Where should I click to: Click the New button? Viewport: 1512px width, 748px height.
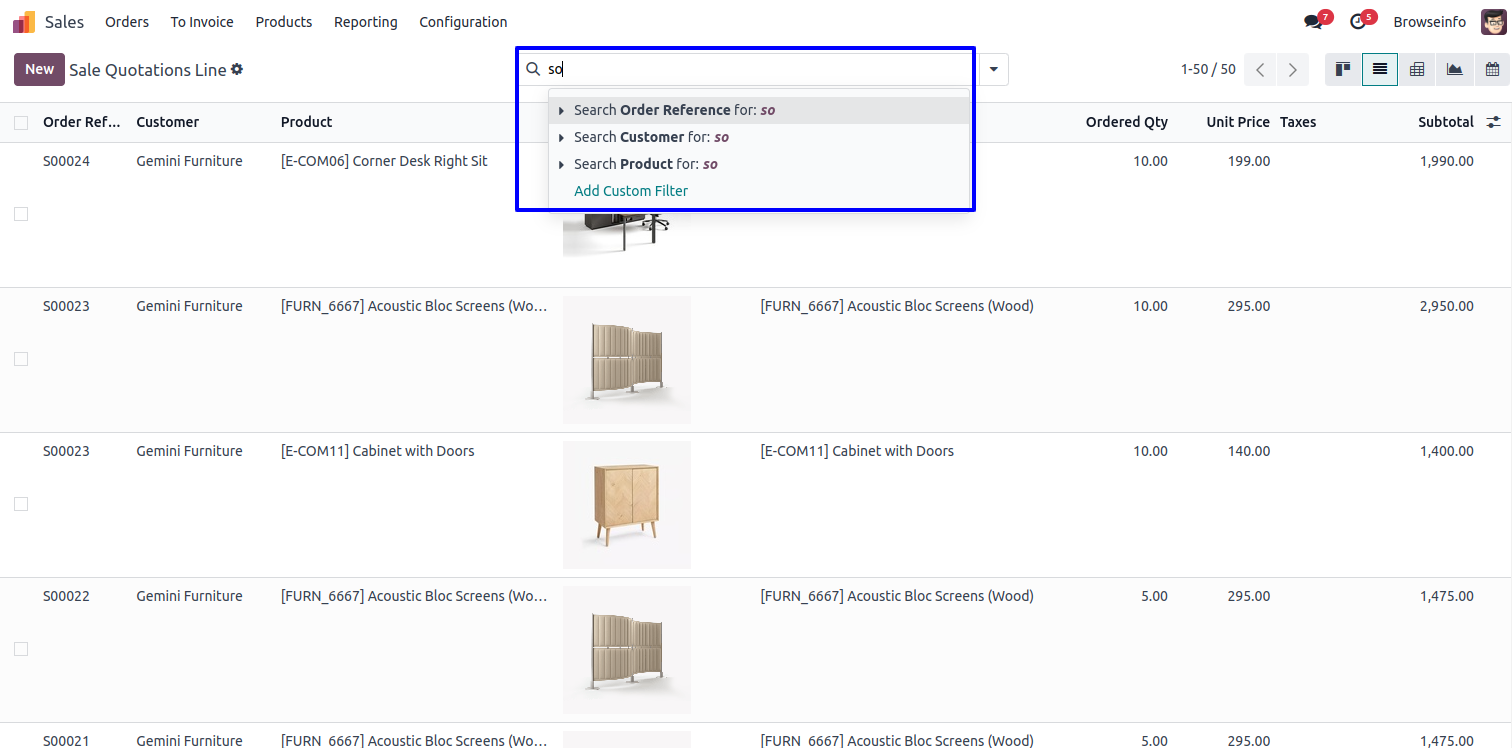(39, 69)
